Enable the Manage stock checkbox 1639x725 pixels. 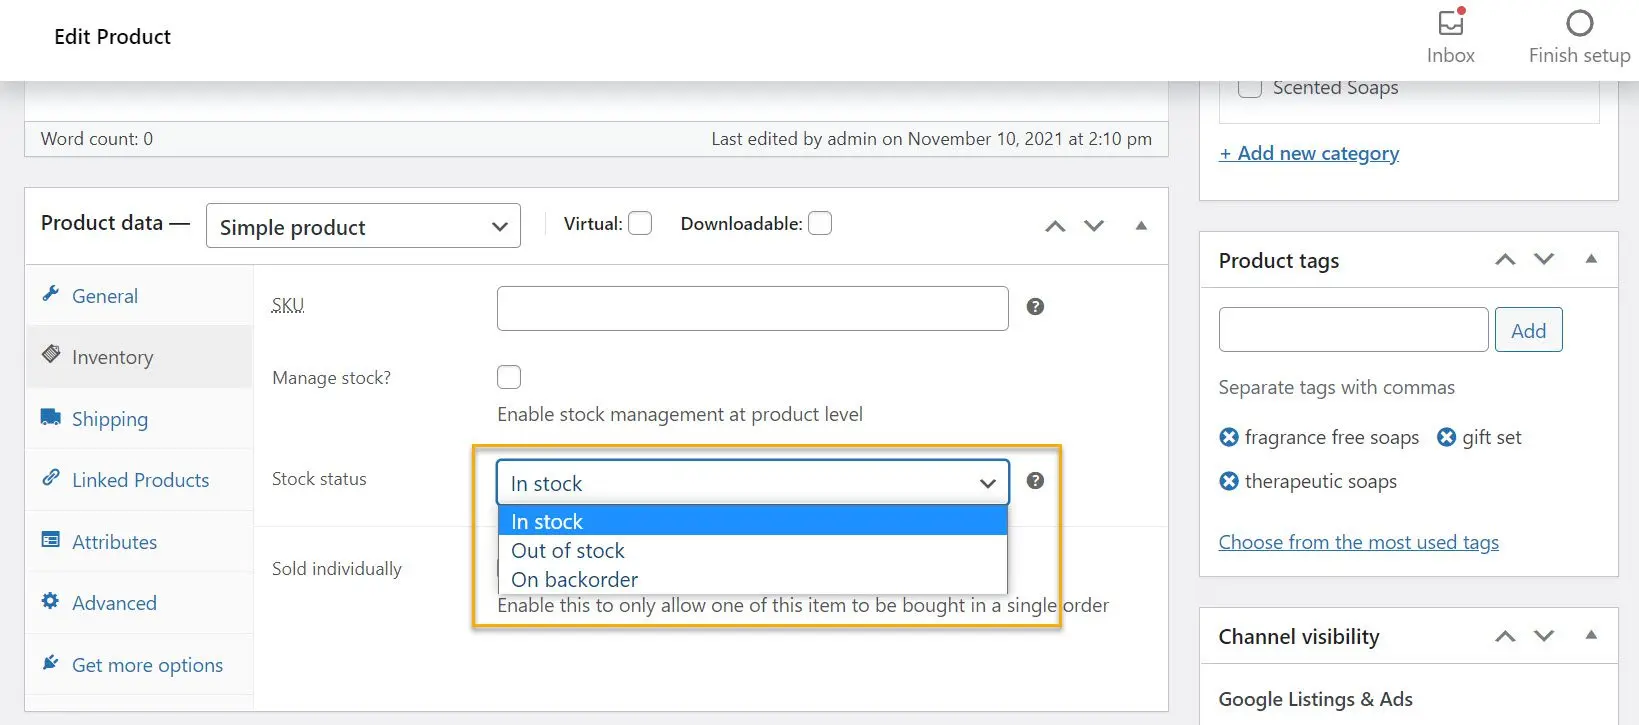click(x=509, y=377)
